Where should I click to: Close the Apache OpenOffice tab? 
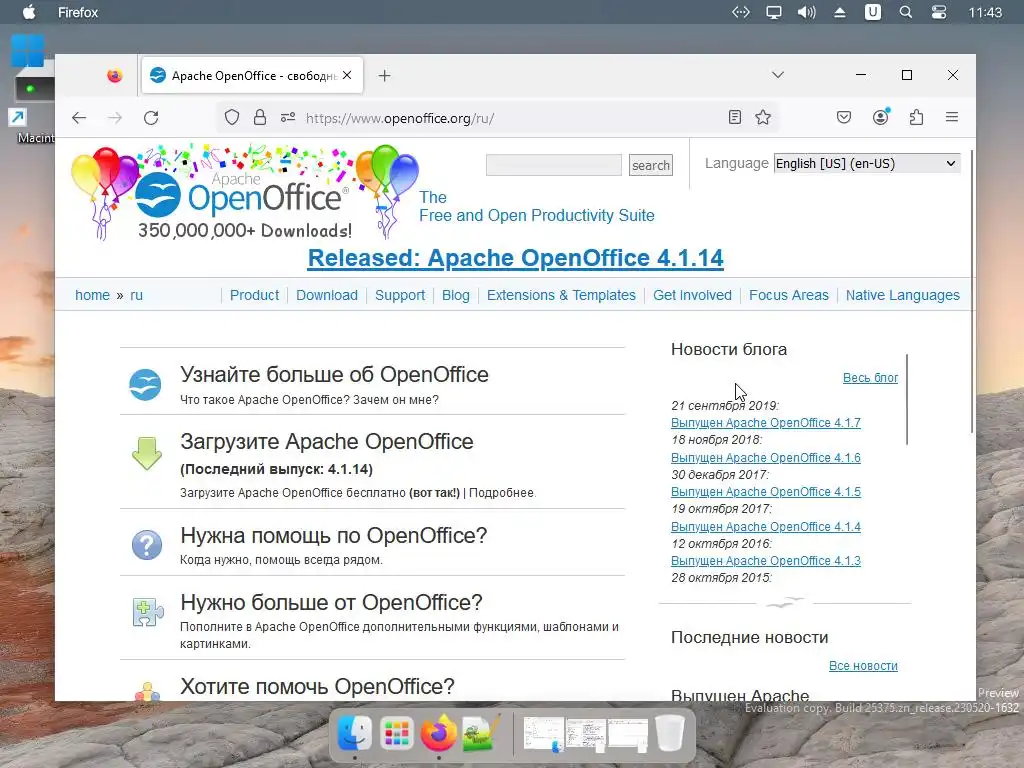click(x=347, y=75)
